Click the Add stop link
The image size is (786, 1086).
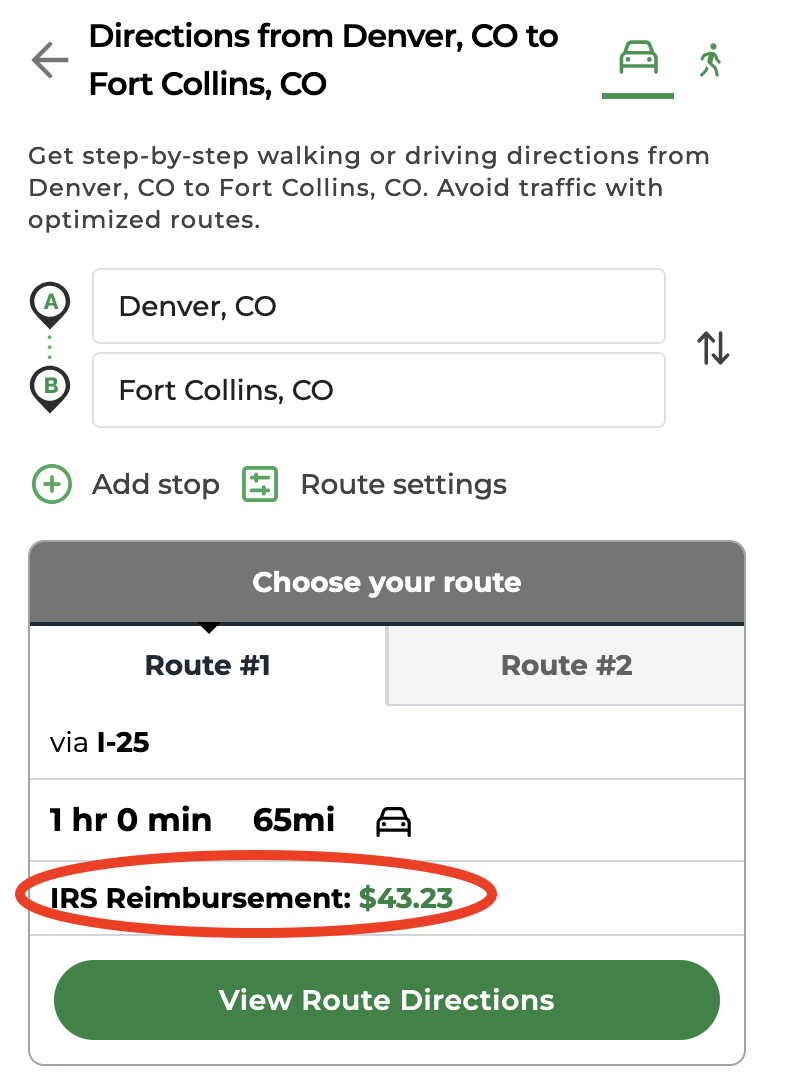155,485
